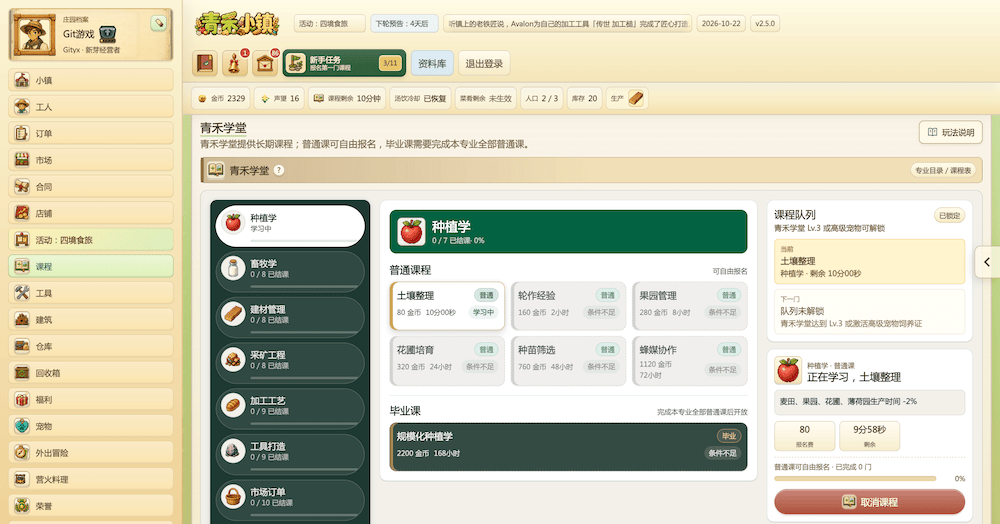This screenshot has height=524, width=1000.
Task: Click the 已锁定 queue badge
Action: pyautogui.click(x=949, y=215)
